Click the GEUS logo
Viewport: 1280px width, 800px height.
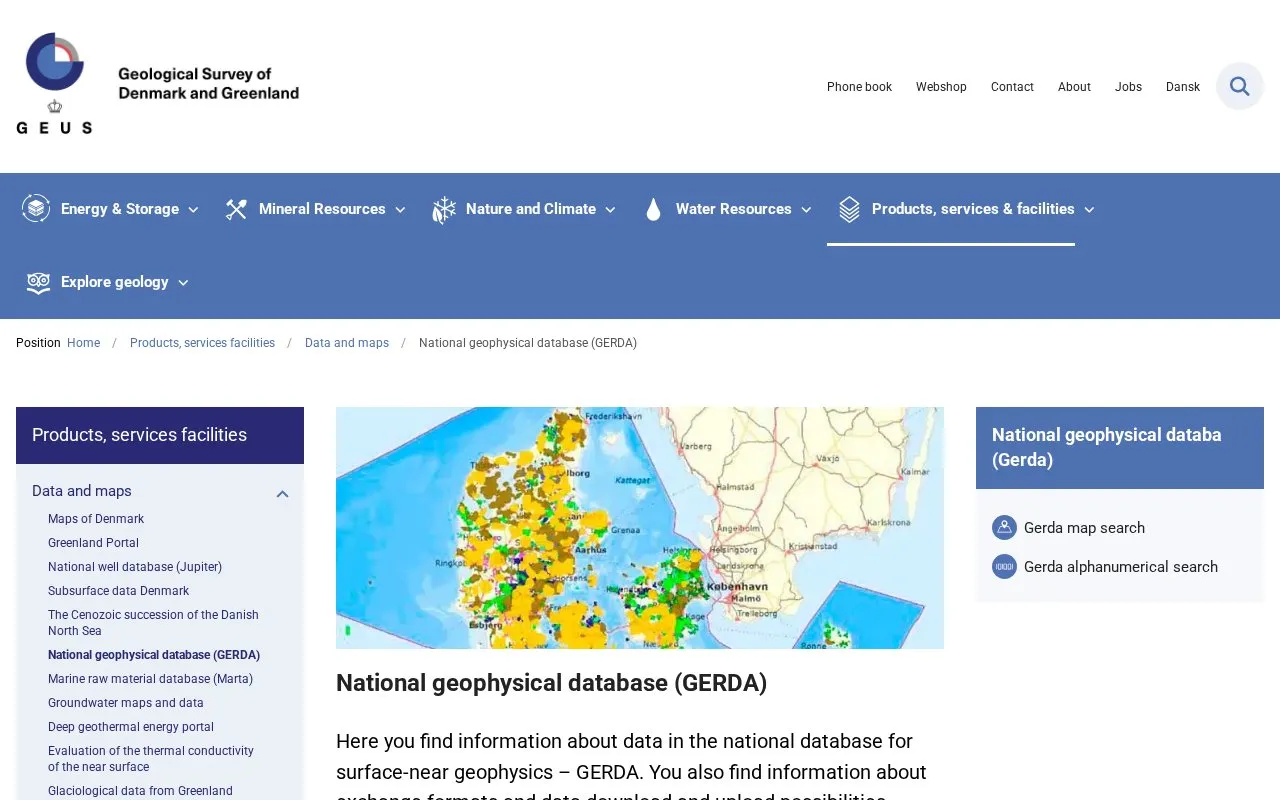click(158, 84)
